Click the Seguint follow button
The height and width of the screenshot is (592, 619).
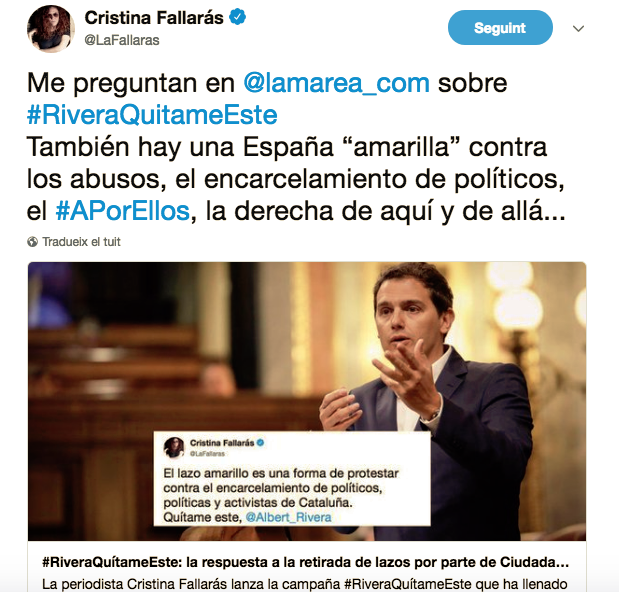500,28
